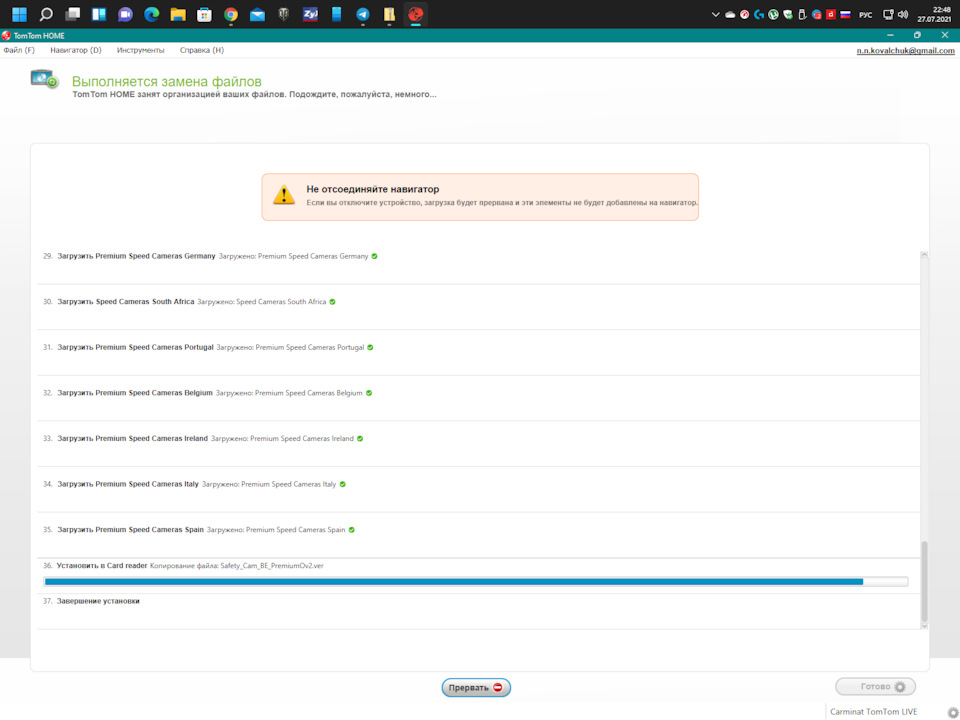960x720 pixels.
Task: Click green checkmark next to Speed Cameras Portugal
Action: coord(370,348)
